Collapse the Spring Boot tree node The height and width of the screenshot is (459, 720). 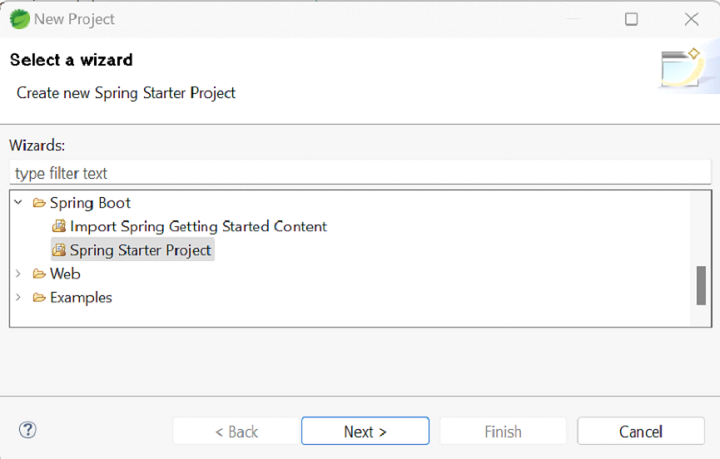pos(18,203)
